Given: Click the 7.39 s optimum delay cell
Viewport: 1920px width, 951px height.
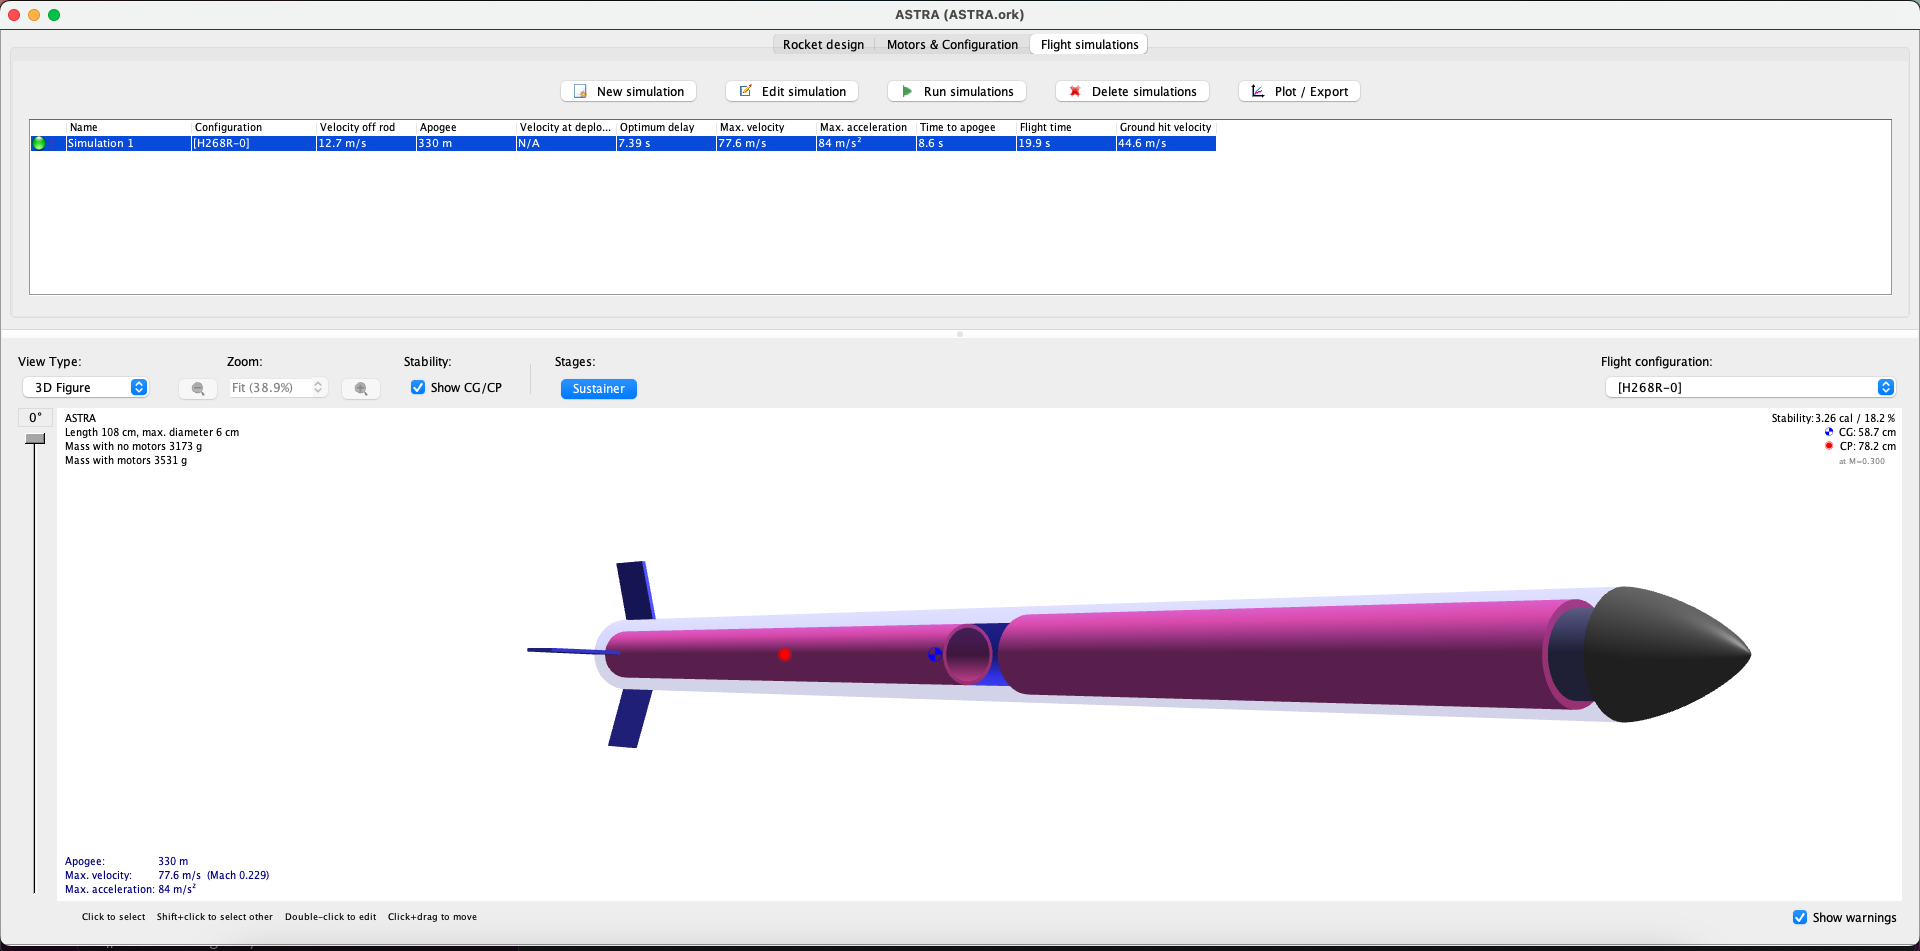Looking at the screenshot, I should click(x=666, y=143).
